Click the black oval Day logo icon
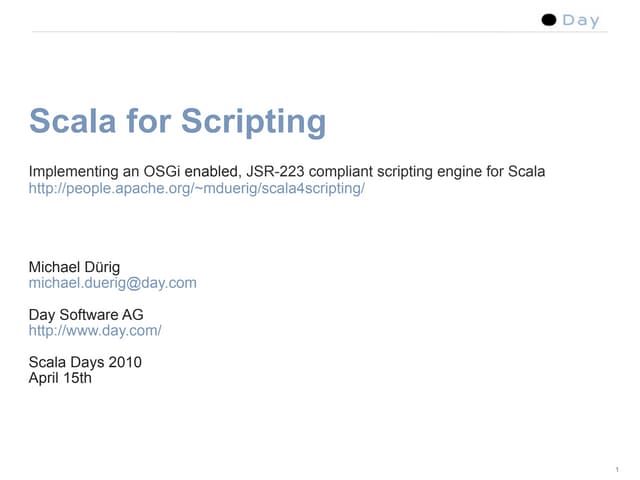 (548, 20)
